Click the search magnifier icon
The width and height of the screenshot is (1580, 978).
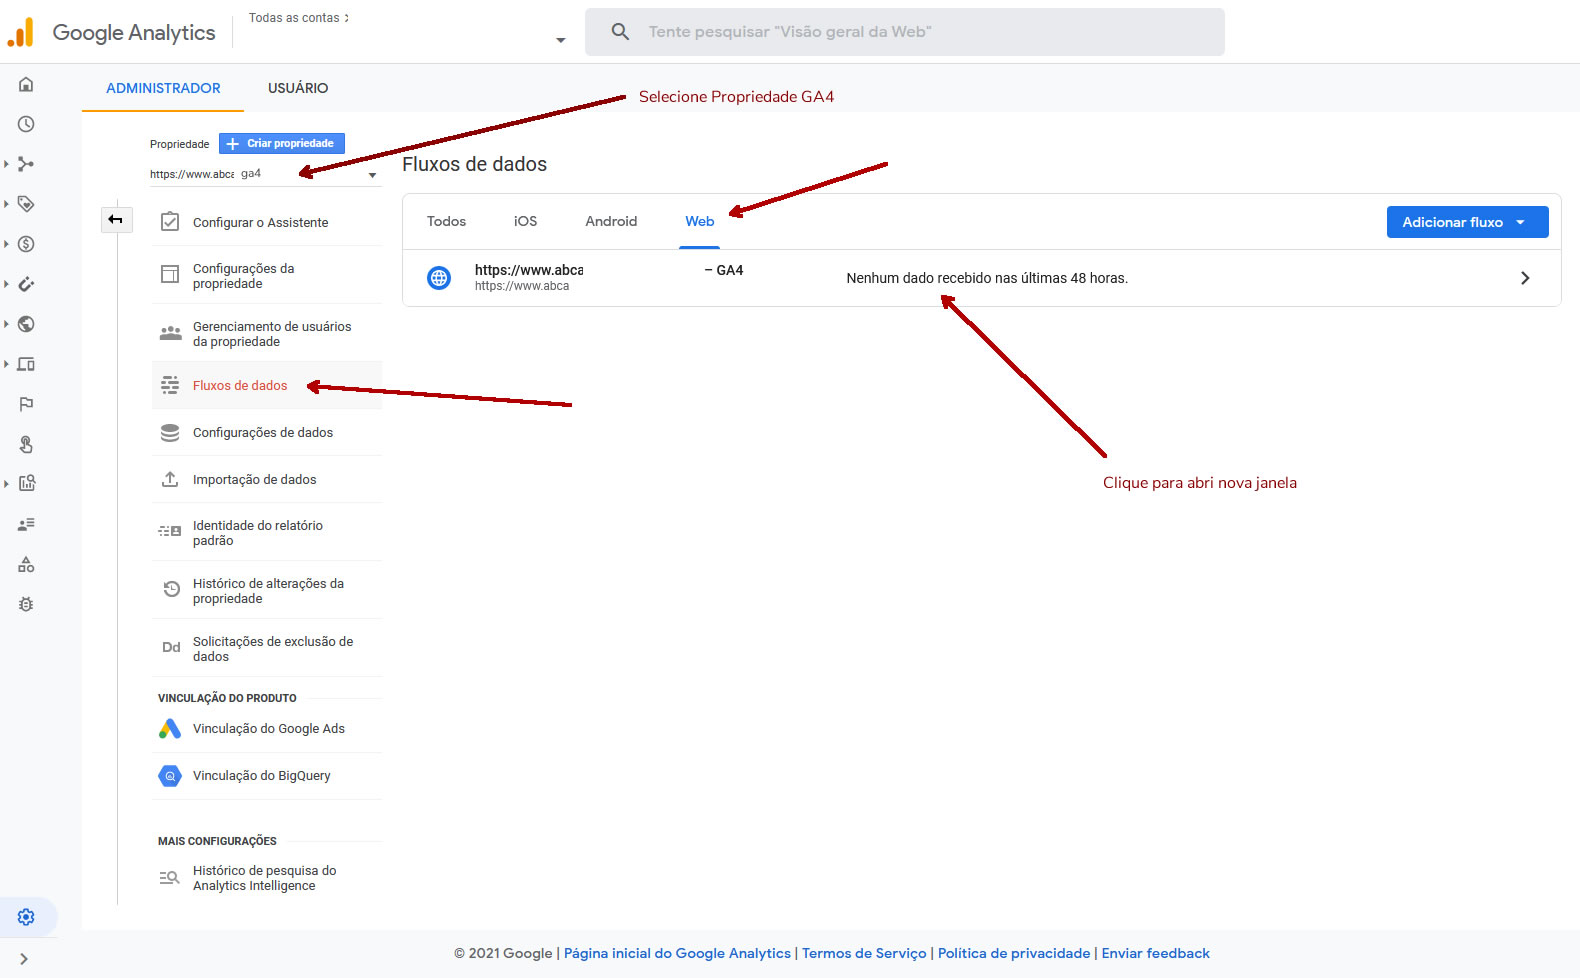click(x=620, y=32)
